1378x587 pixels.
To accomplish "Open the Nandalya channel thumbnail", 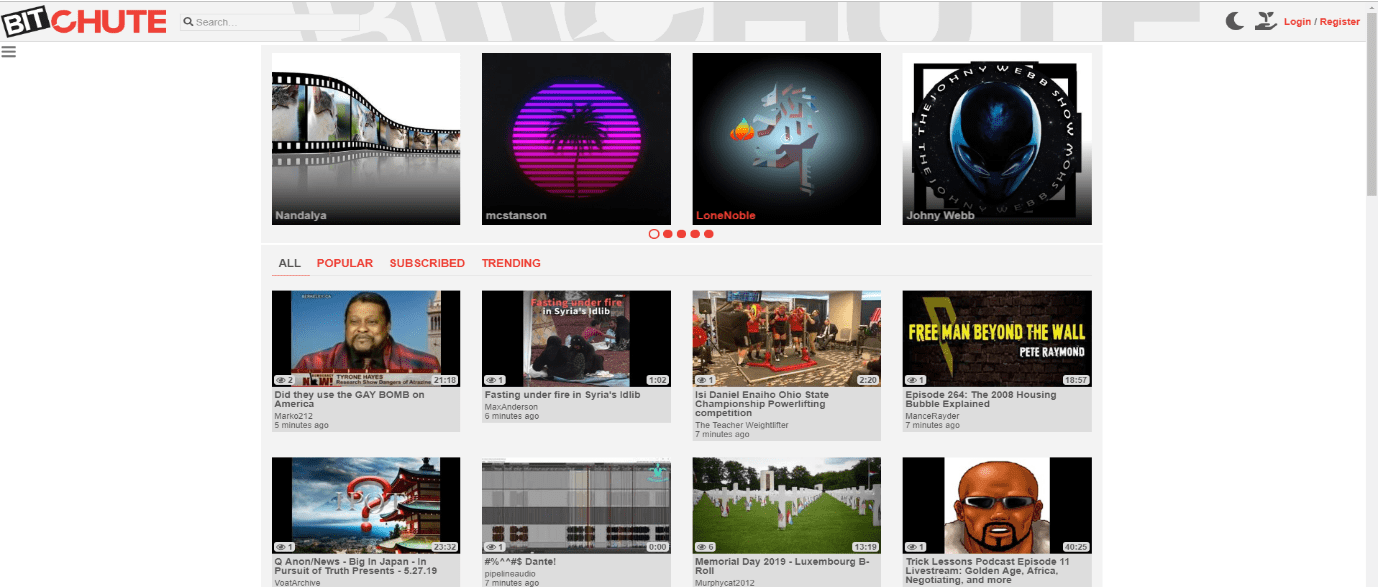I will coord(366,139).
